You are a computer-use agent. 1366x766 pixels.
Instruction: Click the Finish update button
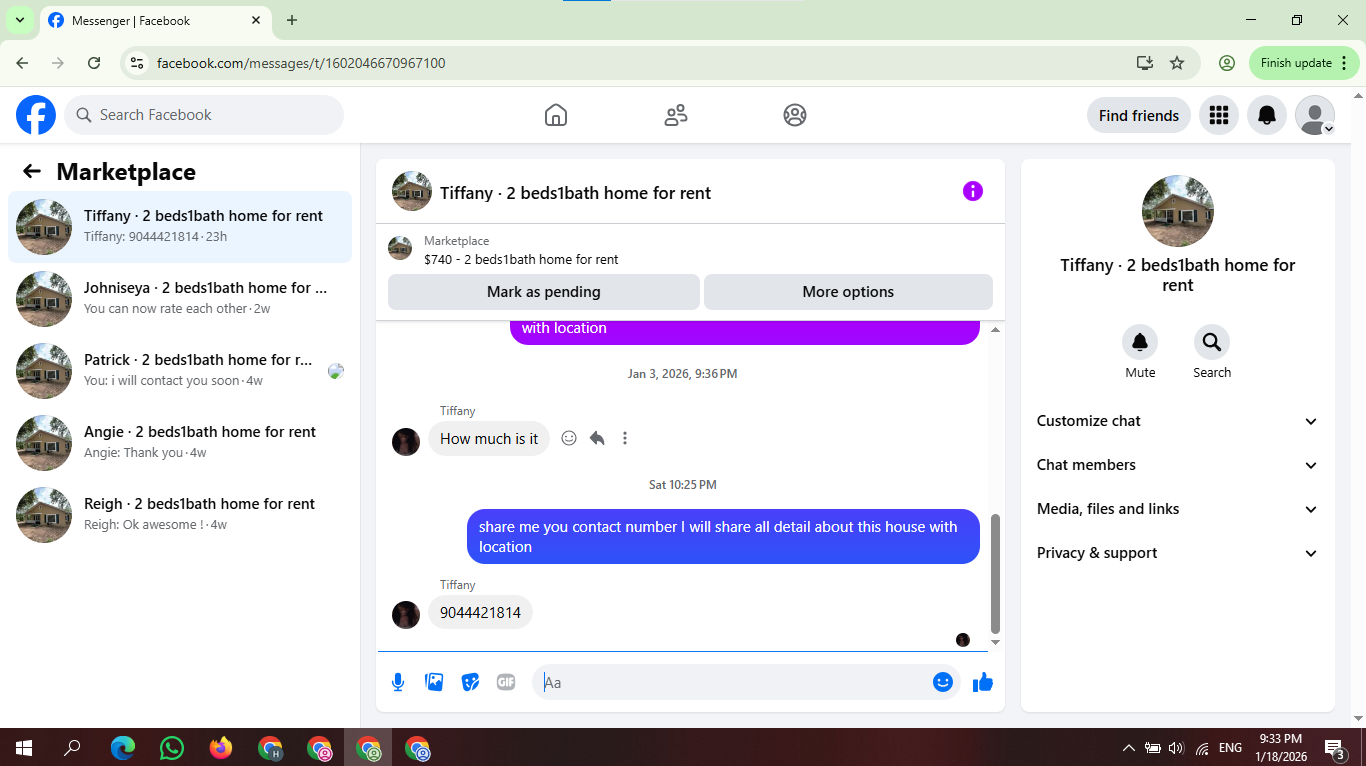(x=1304, y=63)
